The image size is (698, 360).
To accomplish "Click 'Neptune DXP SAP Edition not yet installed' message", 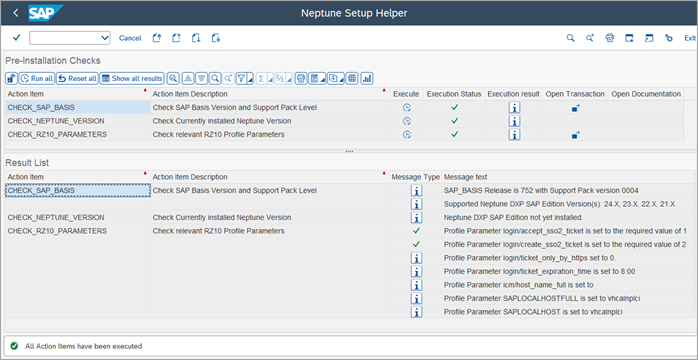I will (x=514, y=217).
